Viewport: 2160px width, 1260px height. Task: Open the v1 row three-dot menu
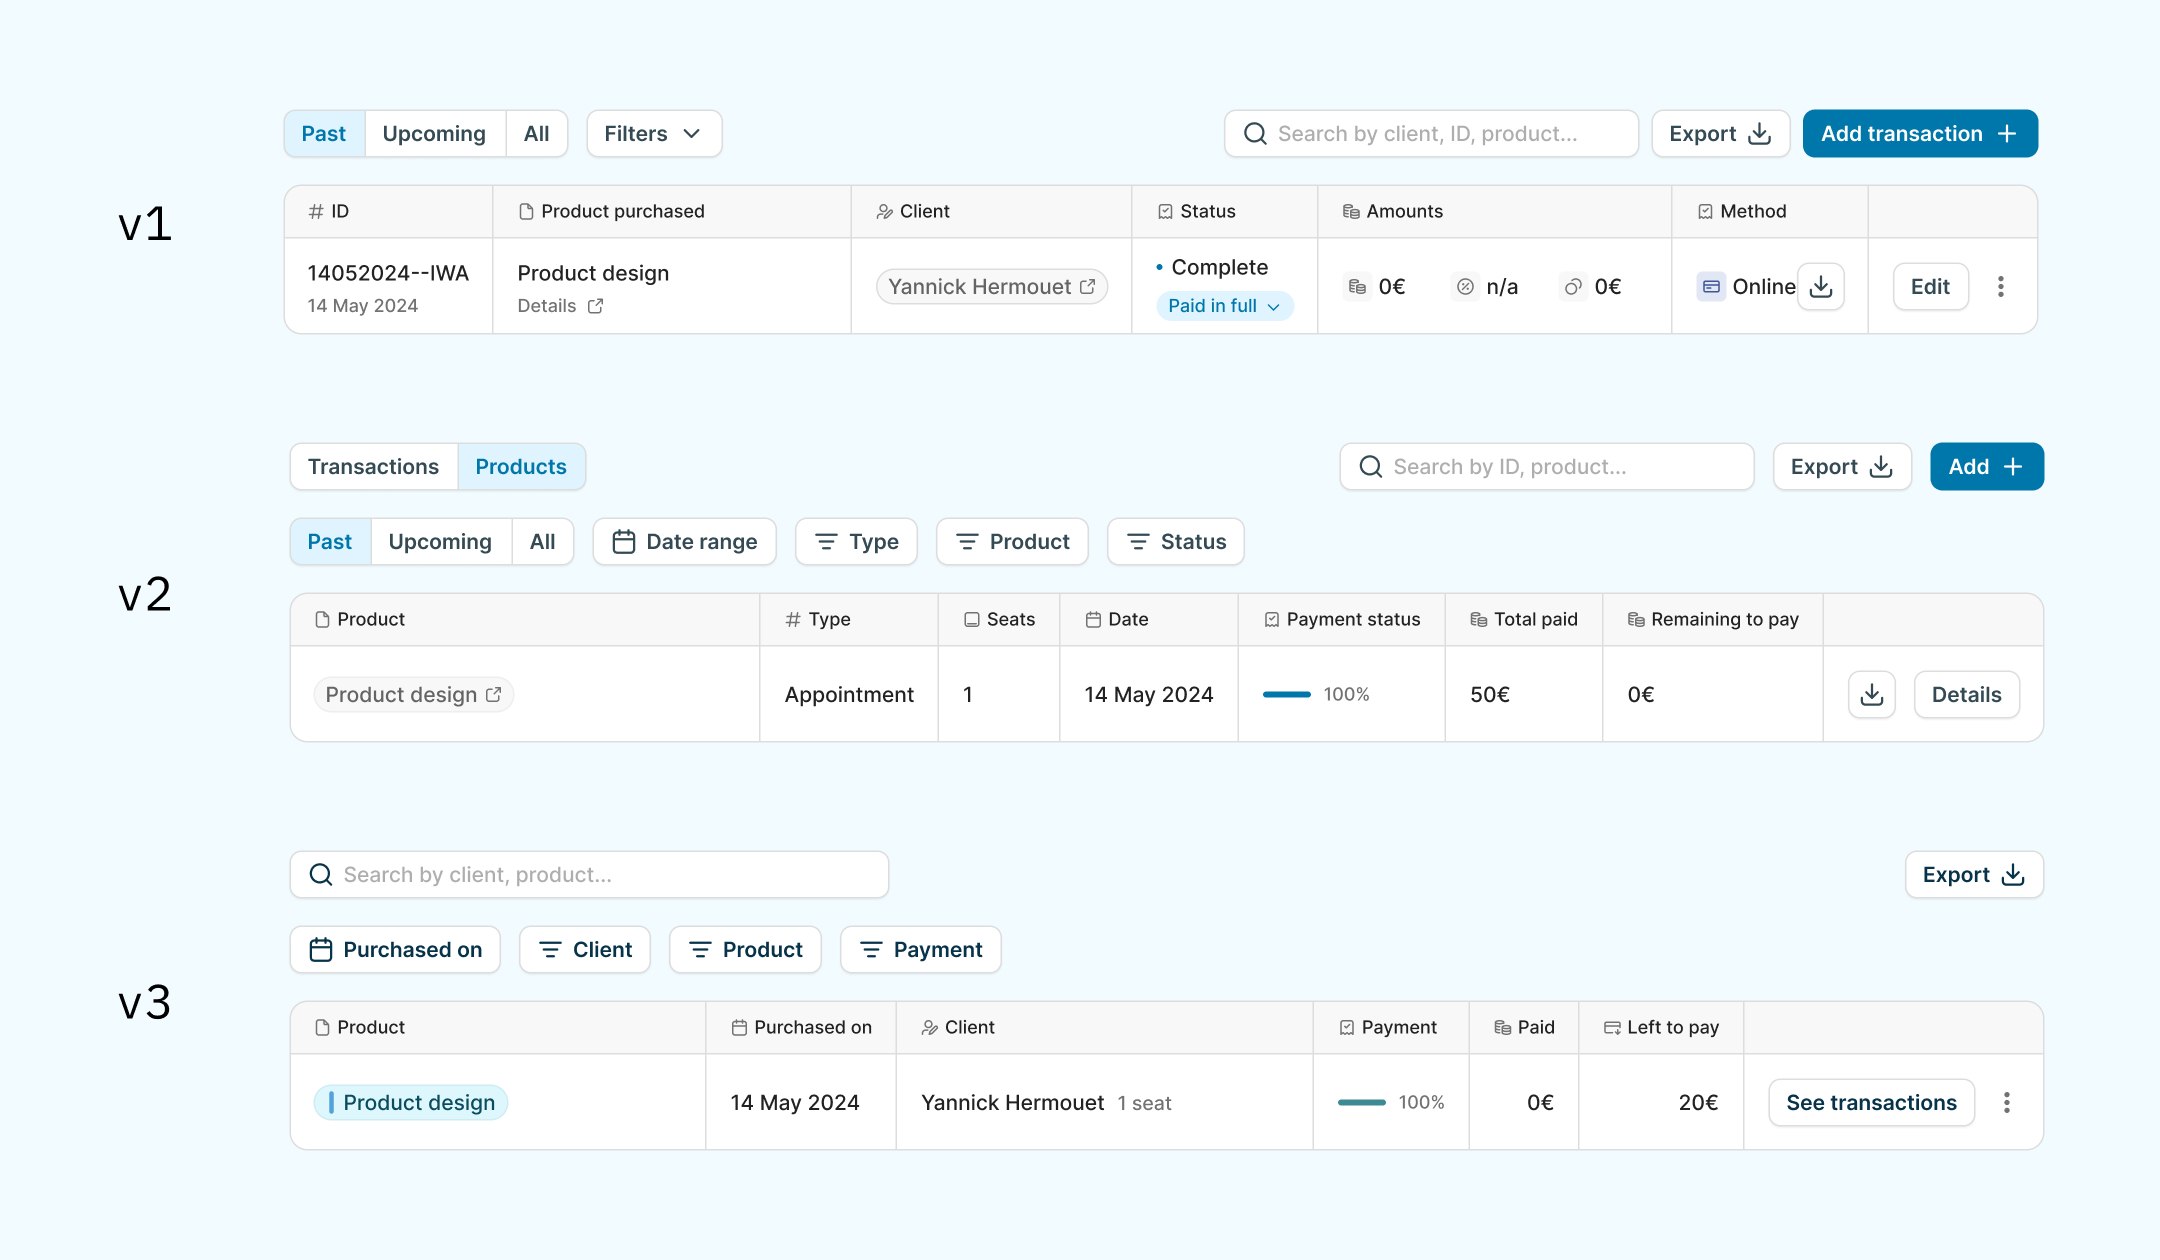point(2000,287)
